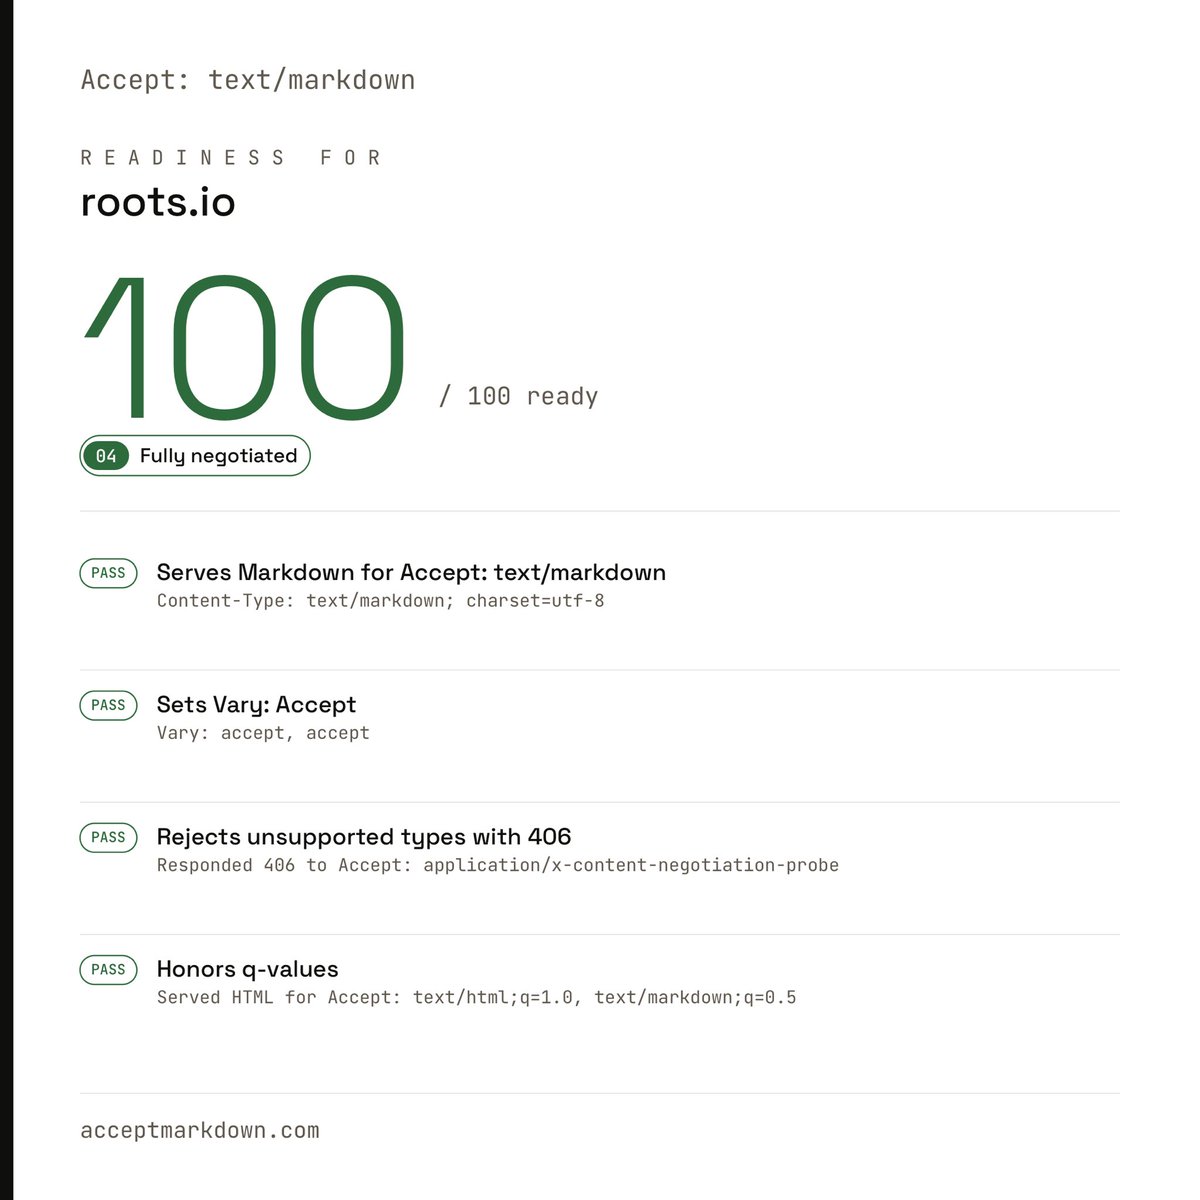Open the acceptmarkdown.com footer link

coord(200,1131)
